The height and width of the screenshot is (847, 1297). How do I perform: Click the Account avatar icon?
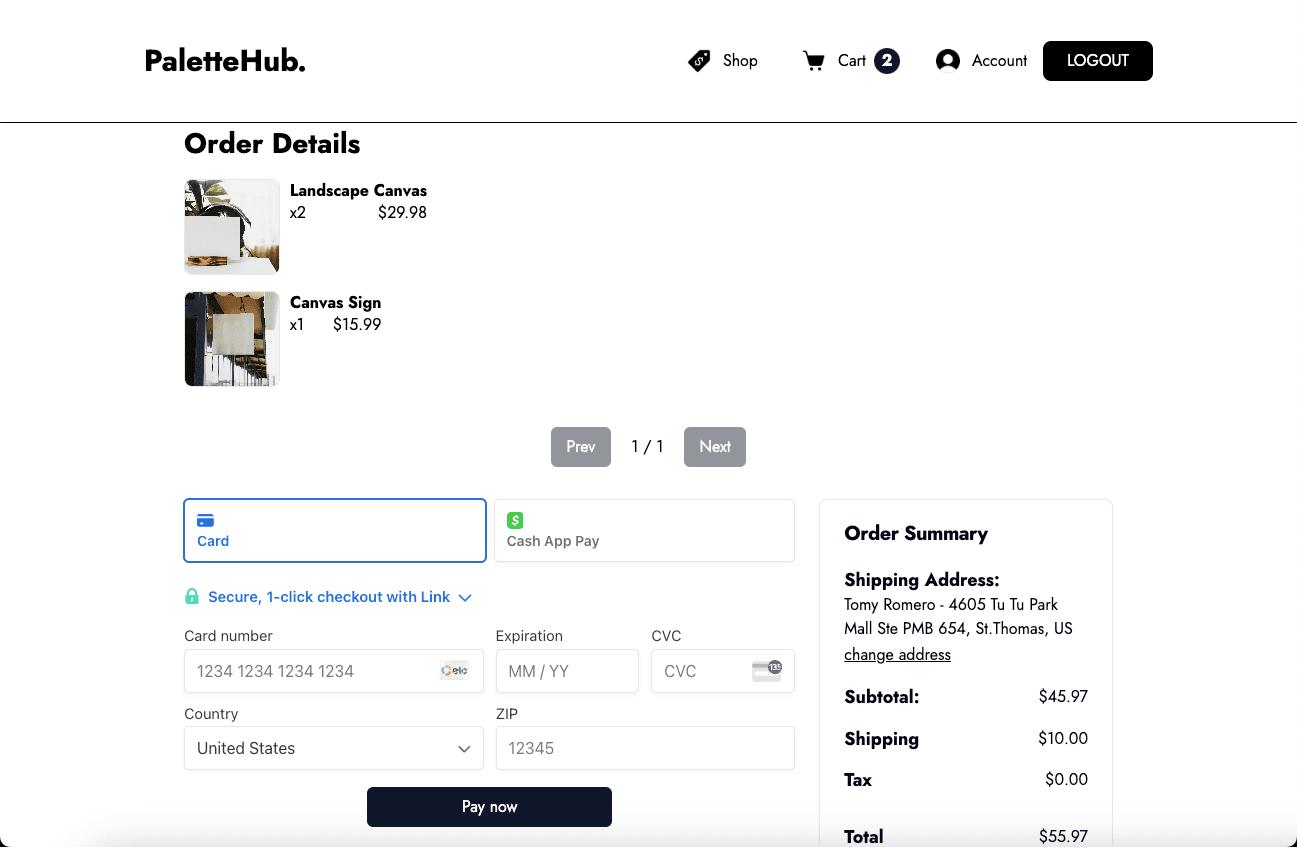pyautogui.click(x=947, y=61)
